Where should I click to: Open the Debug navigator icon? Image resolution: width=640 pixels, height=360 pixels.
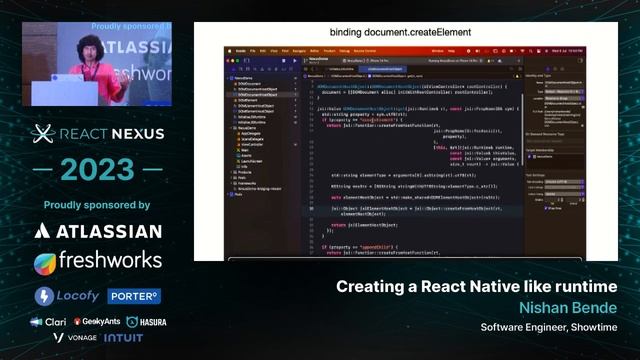pos(276,69)
